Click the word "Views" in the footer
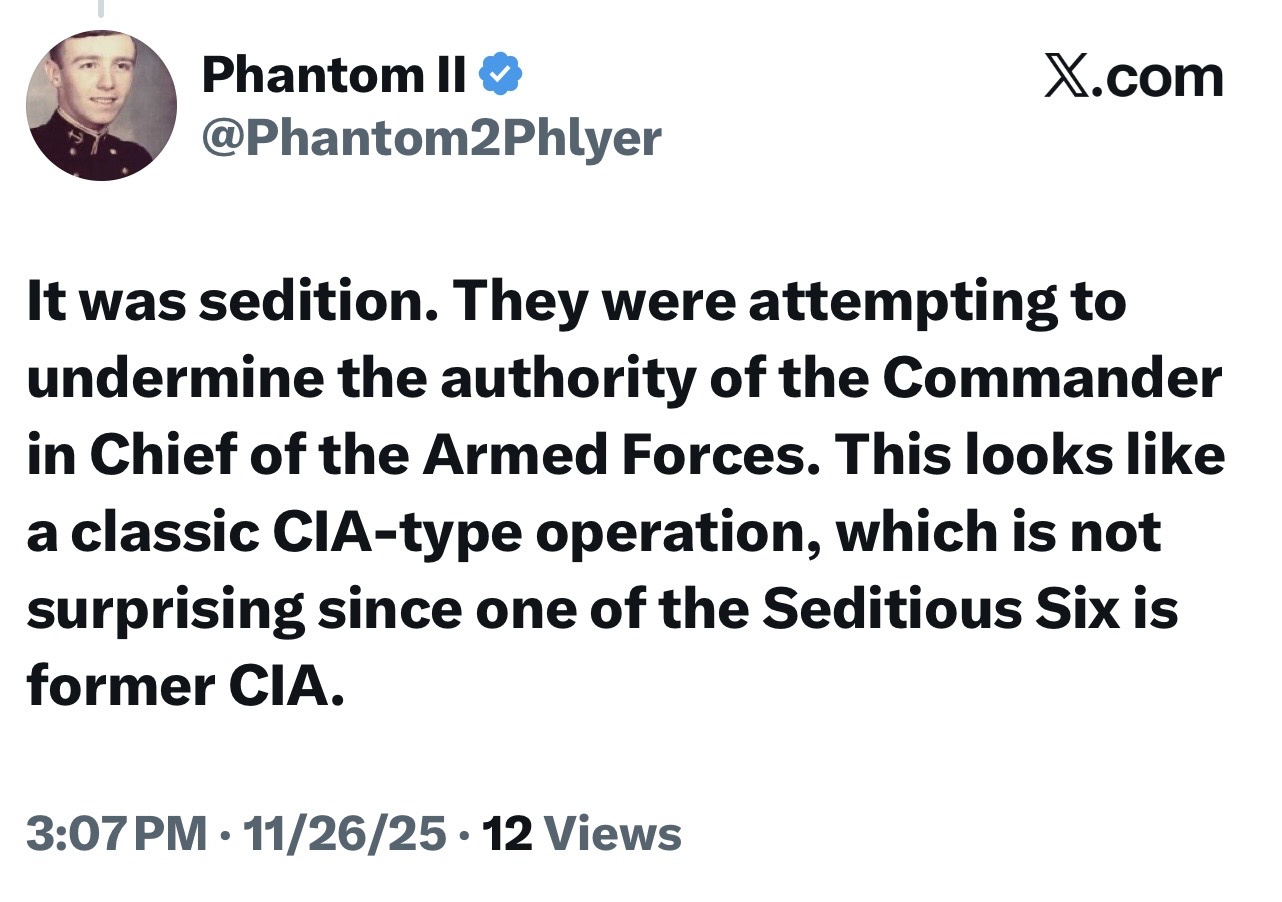Viewport: 1282px width, 902px height. pos(616,834)
